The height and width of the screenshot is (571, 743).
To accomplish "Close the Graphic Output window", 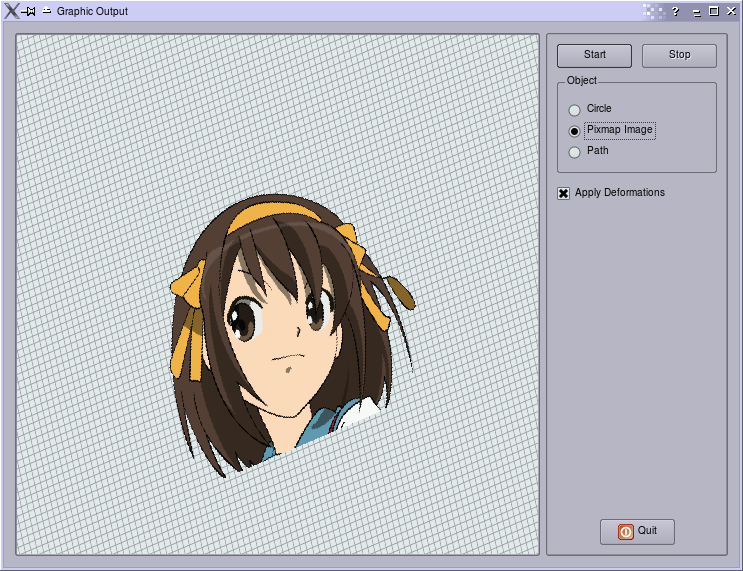I will pos(731,11).
